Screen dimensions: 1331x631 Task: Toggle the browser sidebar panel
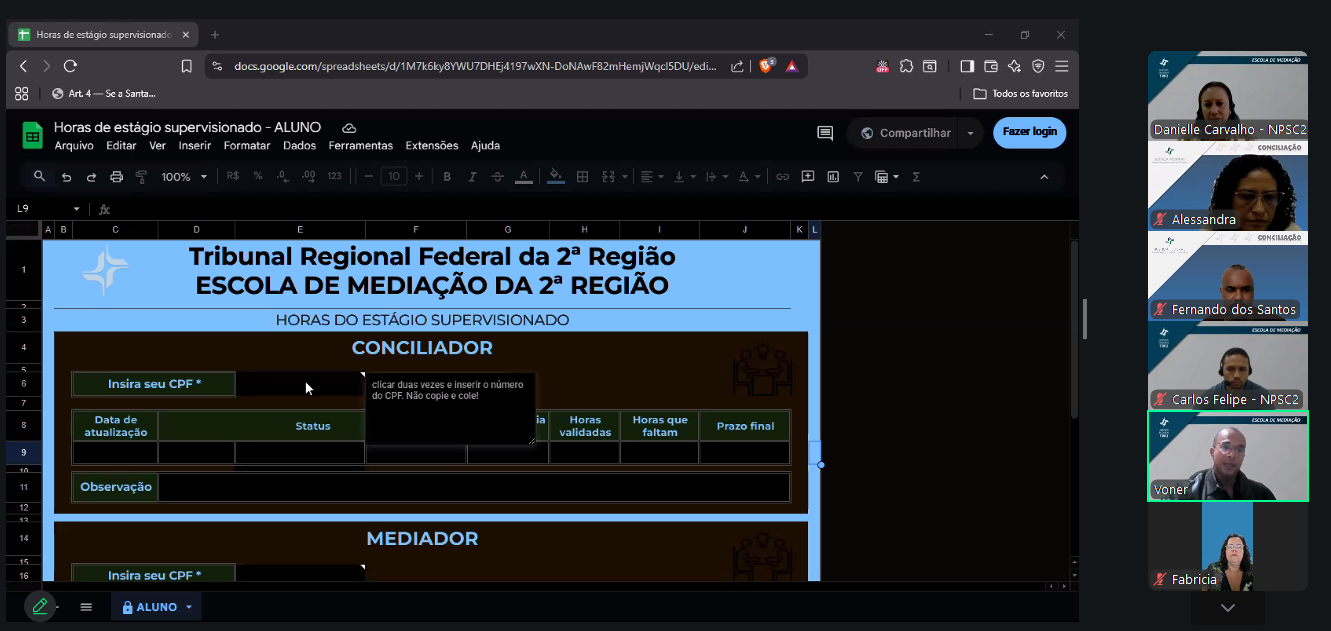click(x=967, y=66)
